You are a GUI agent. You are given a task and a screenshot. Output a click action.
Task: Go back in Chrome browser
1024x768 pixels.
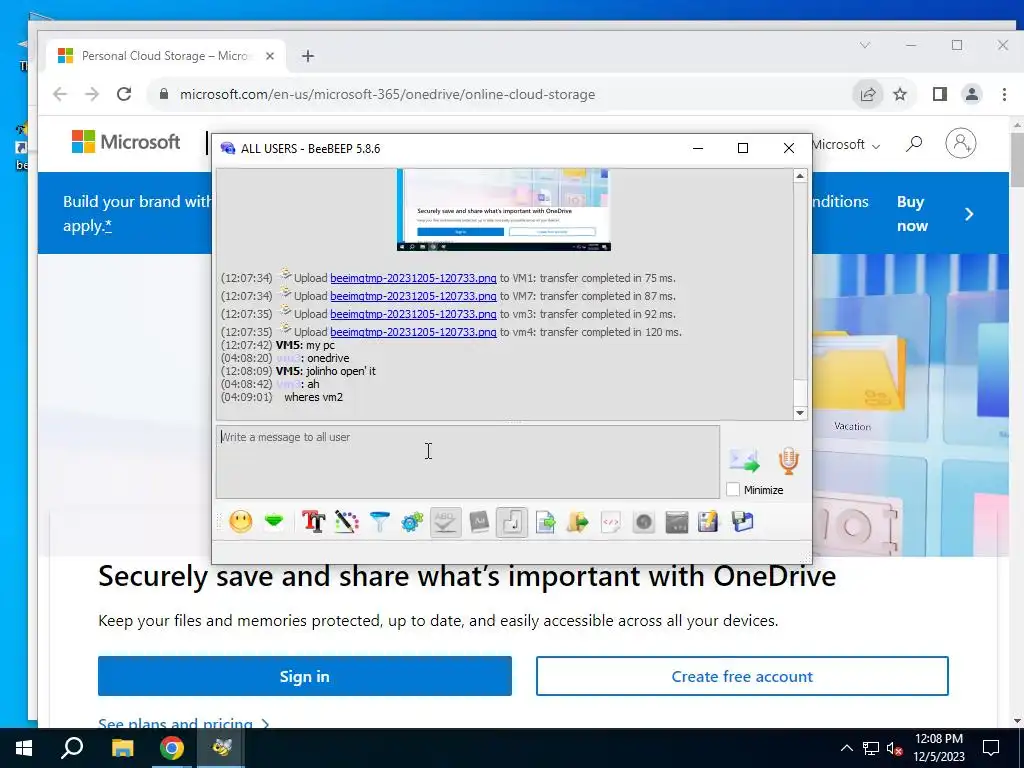[60, 94]
